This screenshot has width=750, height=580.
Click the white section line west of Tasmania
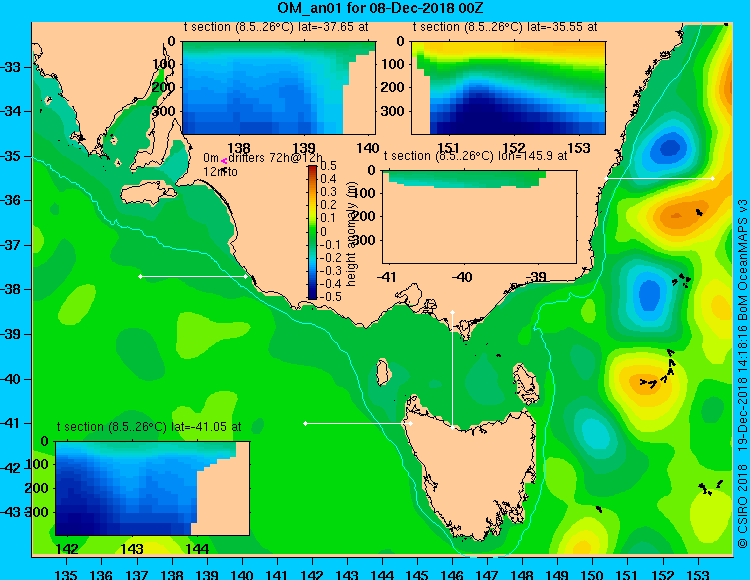pos(358,423)
